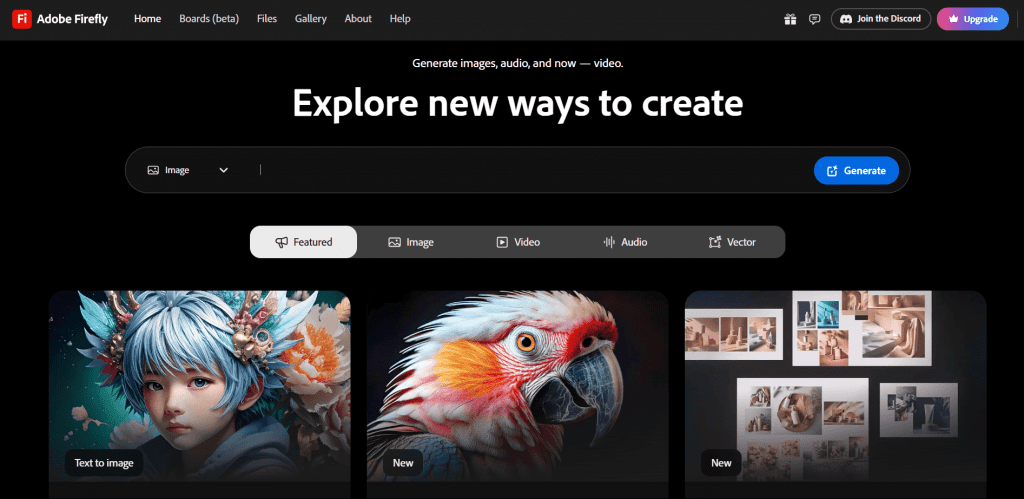1024x499 pixels.
Task: Open Help in the top navigation
Action: (x=400, y=19)
